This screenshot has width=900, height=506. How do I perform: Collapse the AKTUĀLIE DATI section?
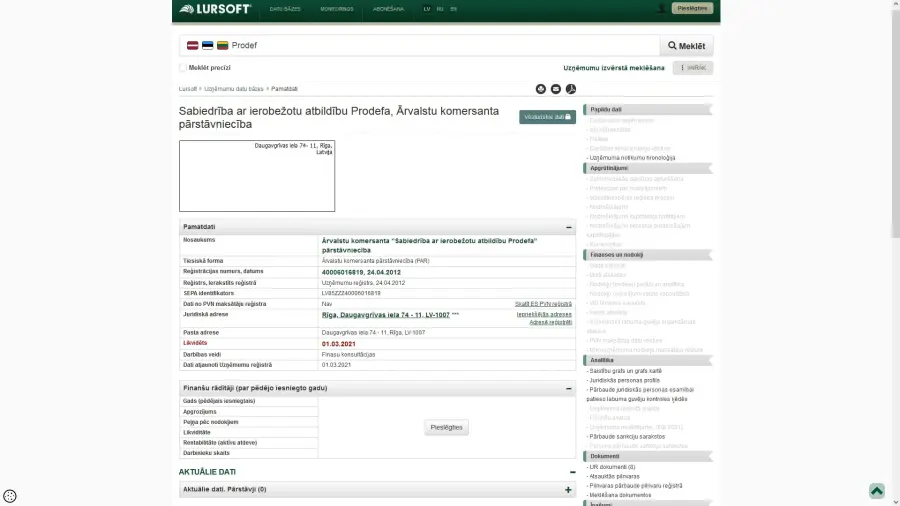pos(572,472)
